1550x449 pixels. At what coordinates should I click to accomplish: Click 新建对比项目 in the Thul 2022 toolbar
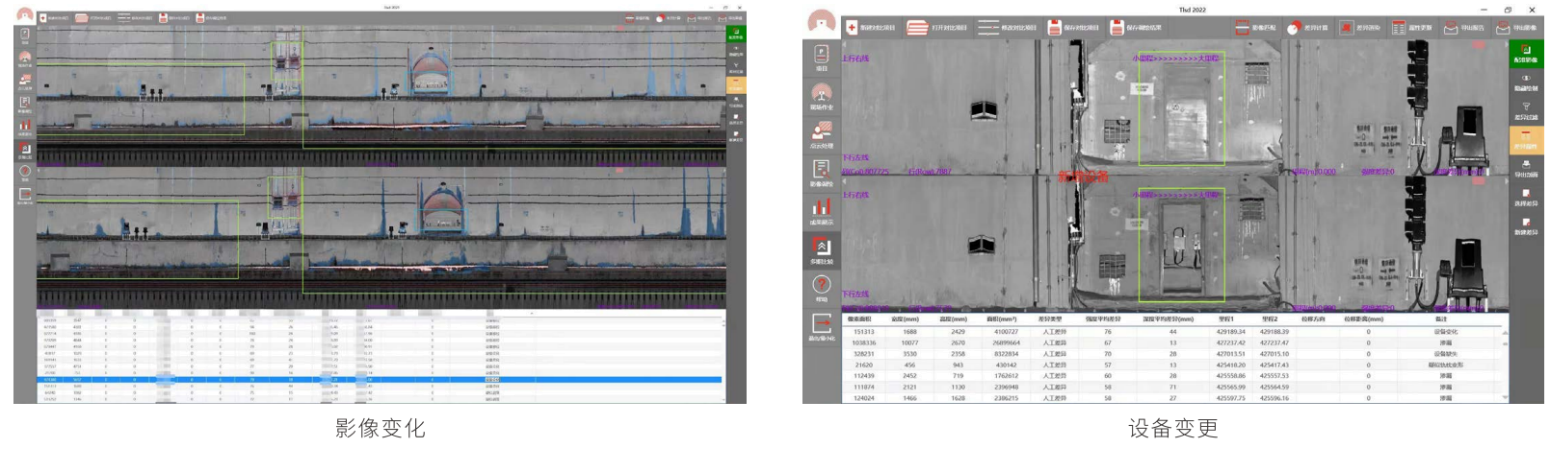[x=869, y=28]
